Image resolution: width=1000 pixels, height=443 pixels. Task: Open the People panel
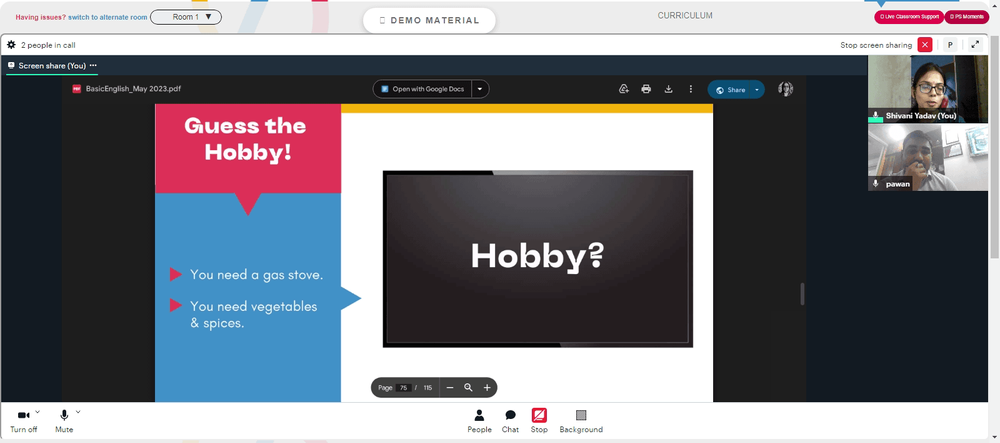click(480, 421)
